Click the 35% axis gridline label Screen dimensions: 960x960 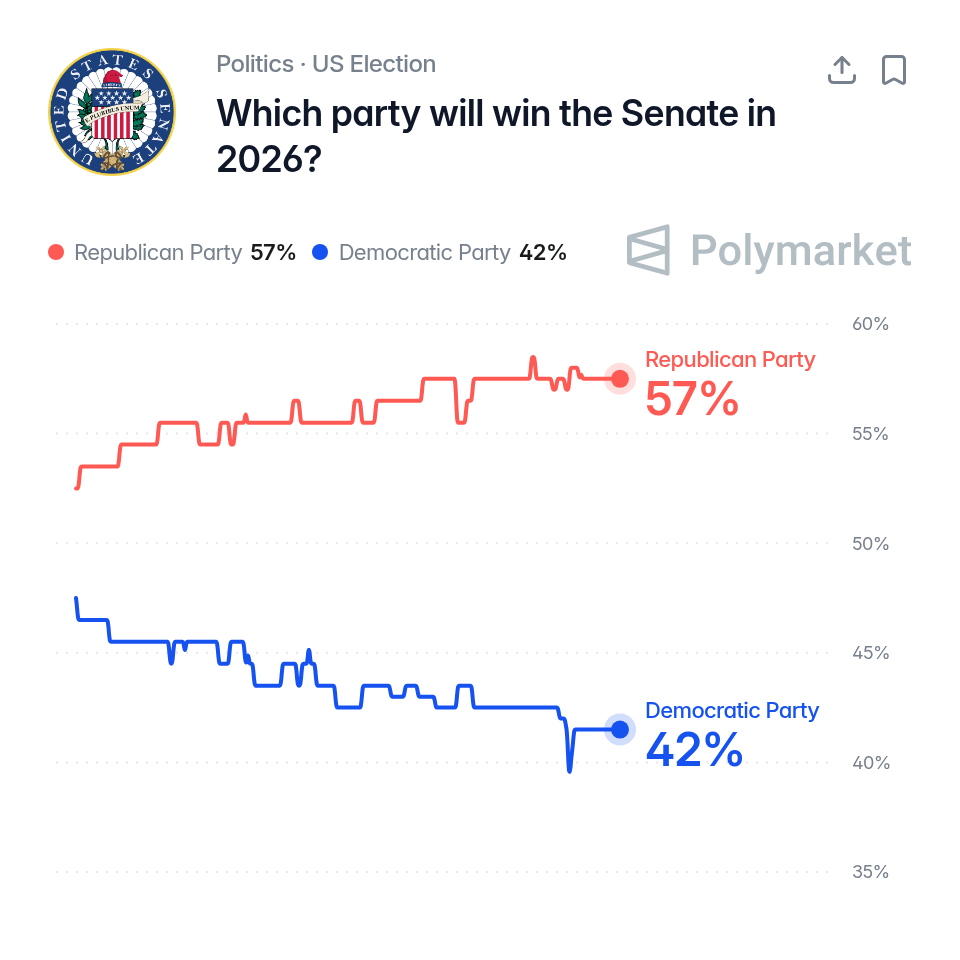pos(871,872)
